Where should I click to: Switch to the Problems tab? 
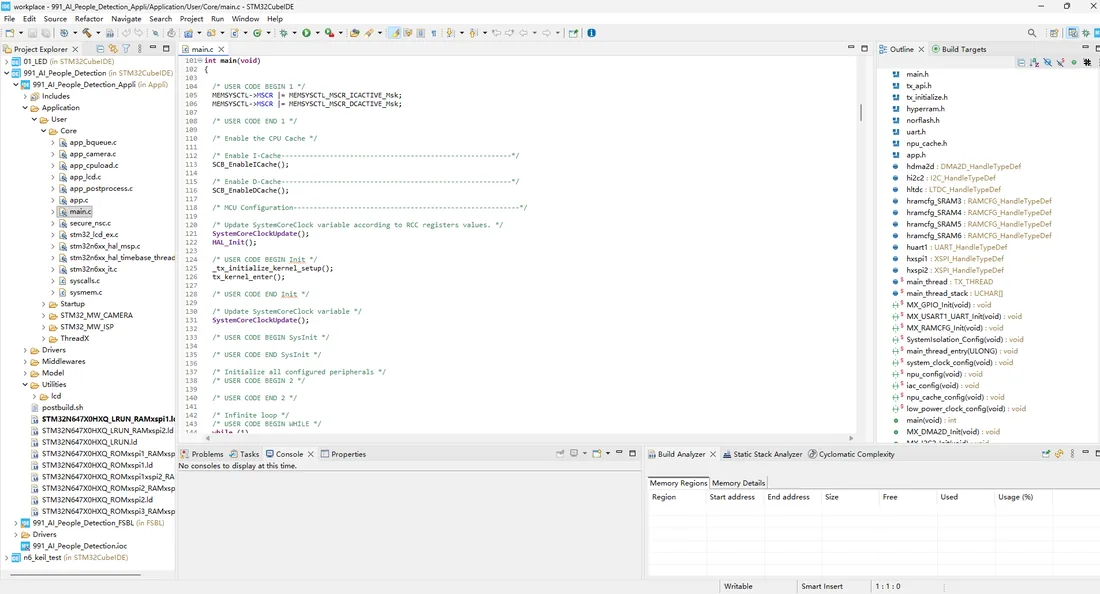(x=202, y=454)
